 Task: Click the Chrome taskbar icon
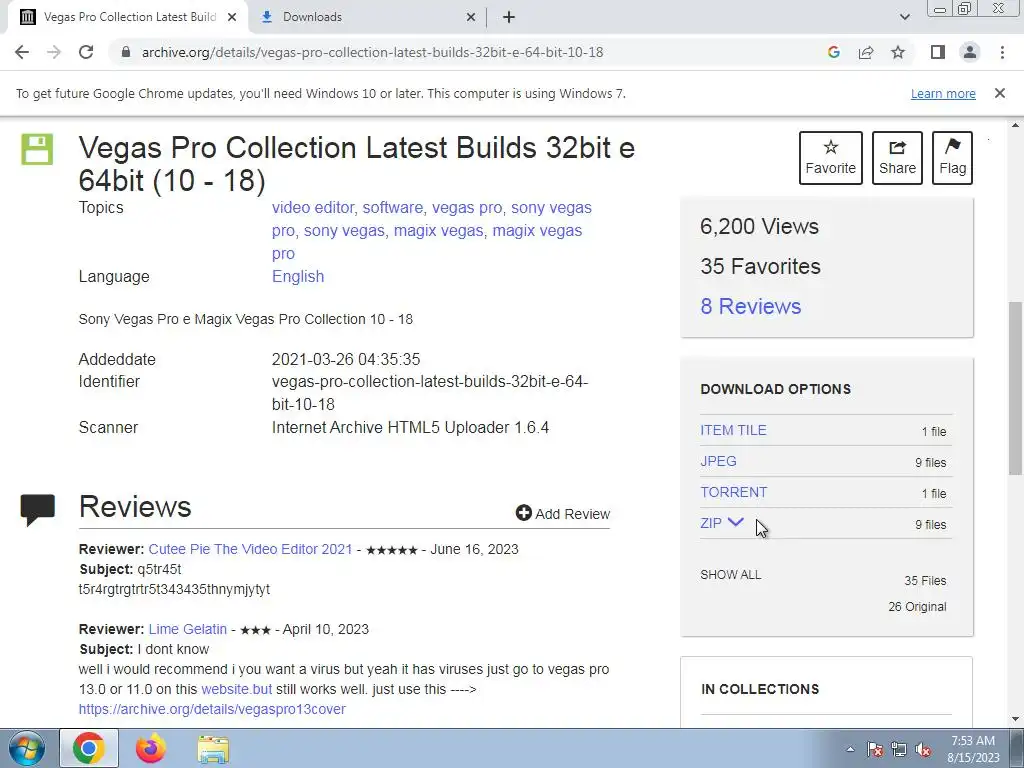(x=89, y=748)
